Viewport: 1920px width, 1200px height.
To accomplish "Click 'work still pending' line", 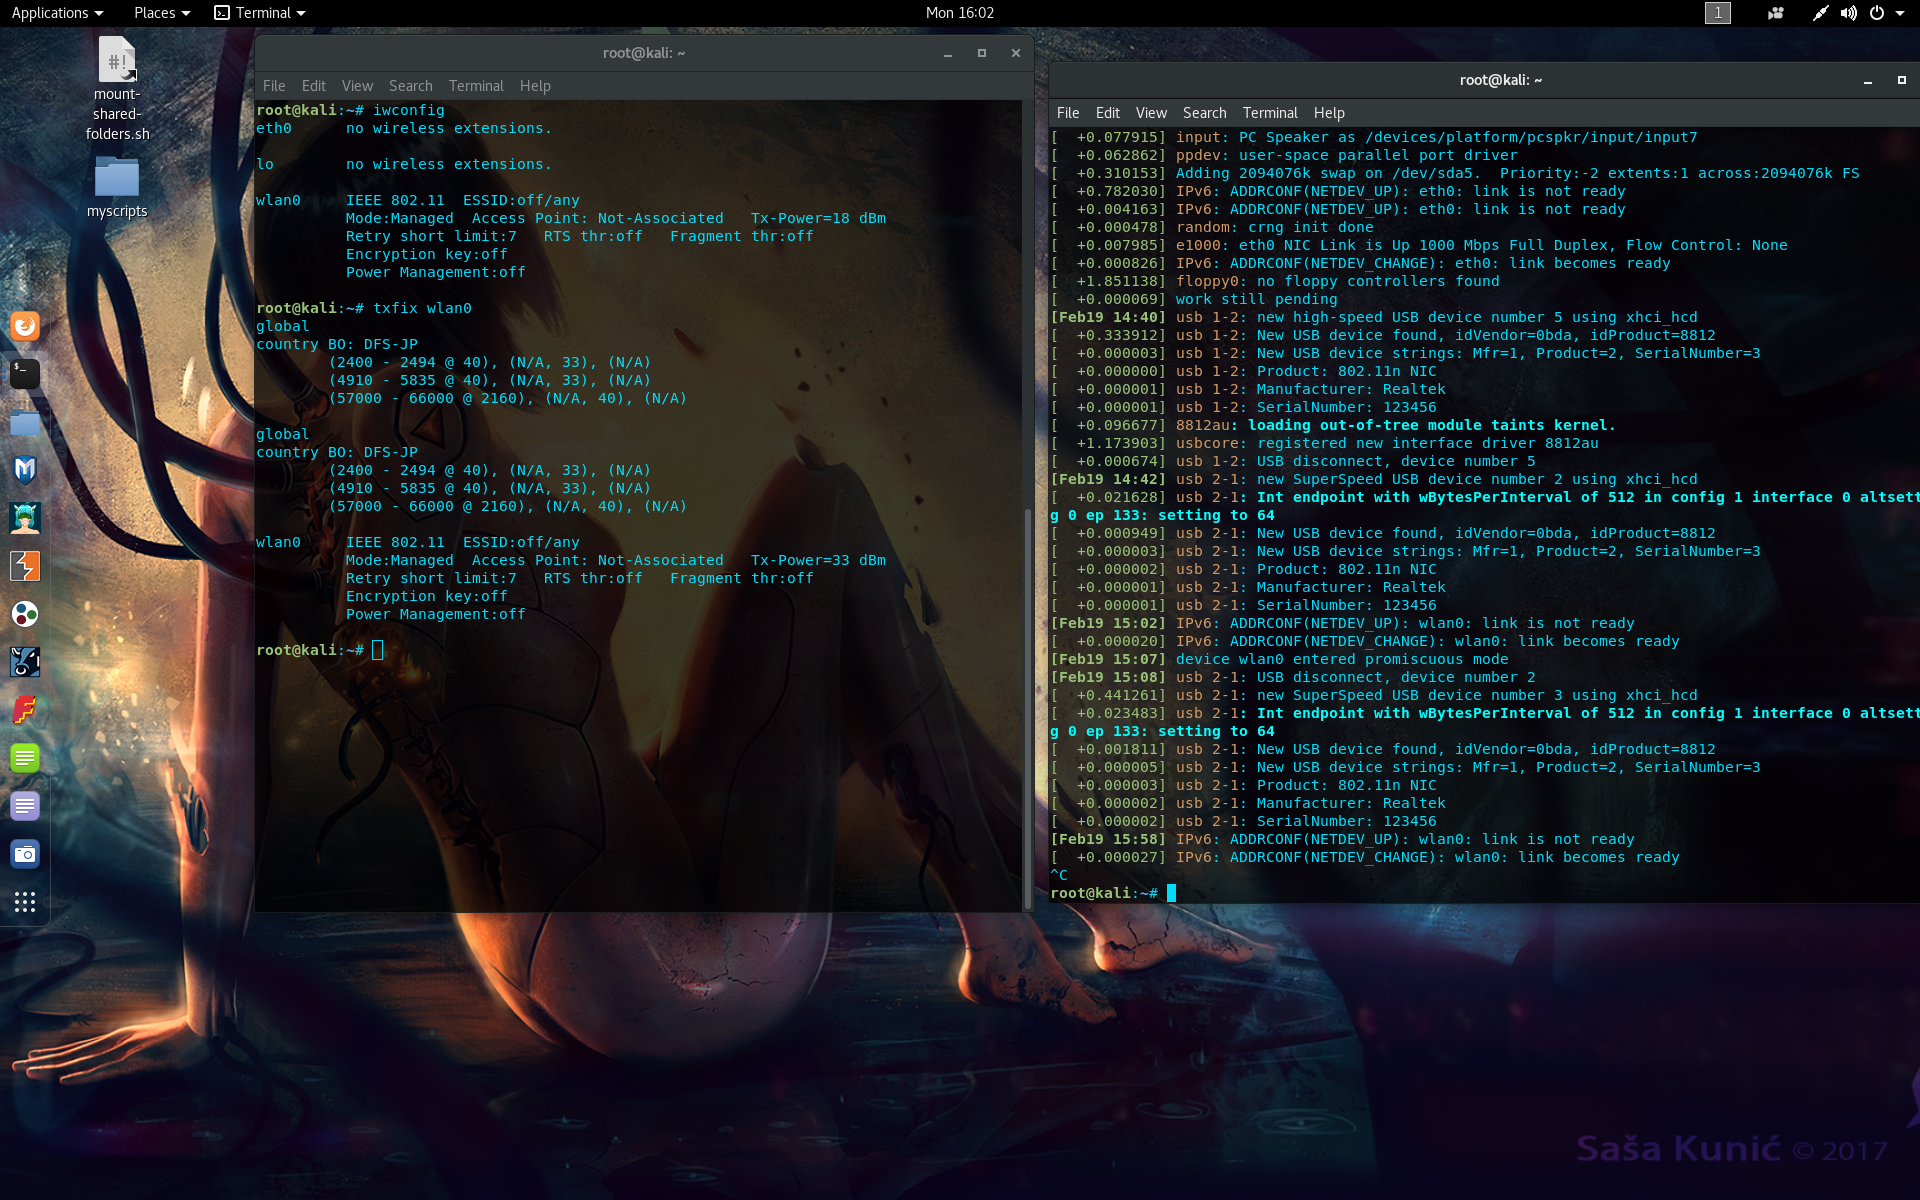I will [1256, 299].
